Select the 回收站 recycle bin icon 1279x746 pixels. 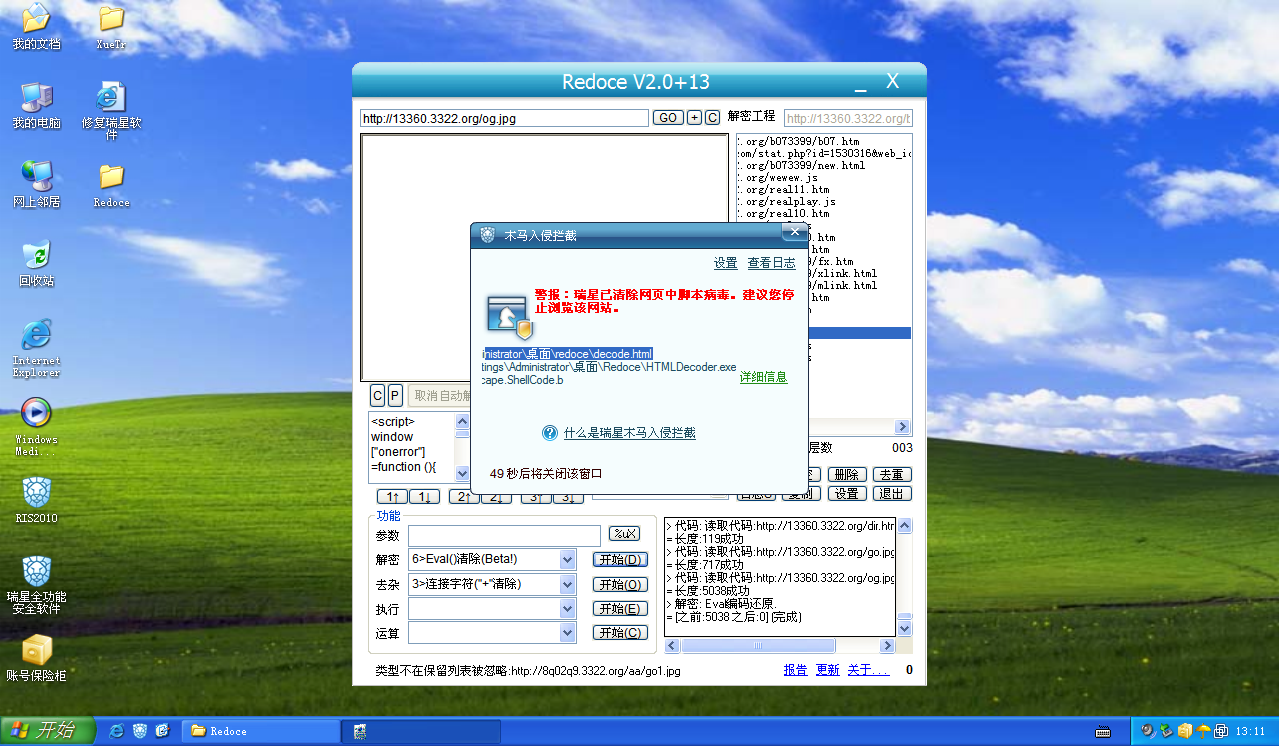pyautogui.click(x=36, y=263)
